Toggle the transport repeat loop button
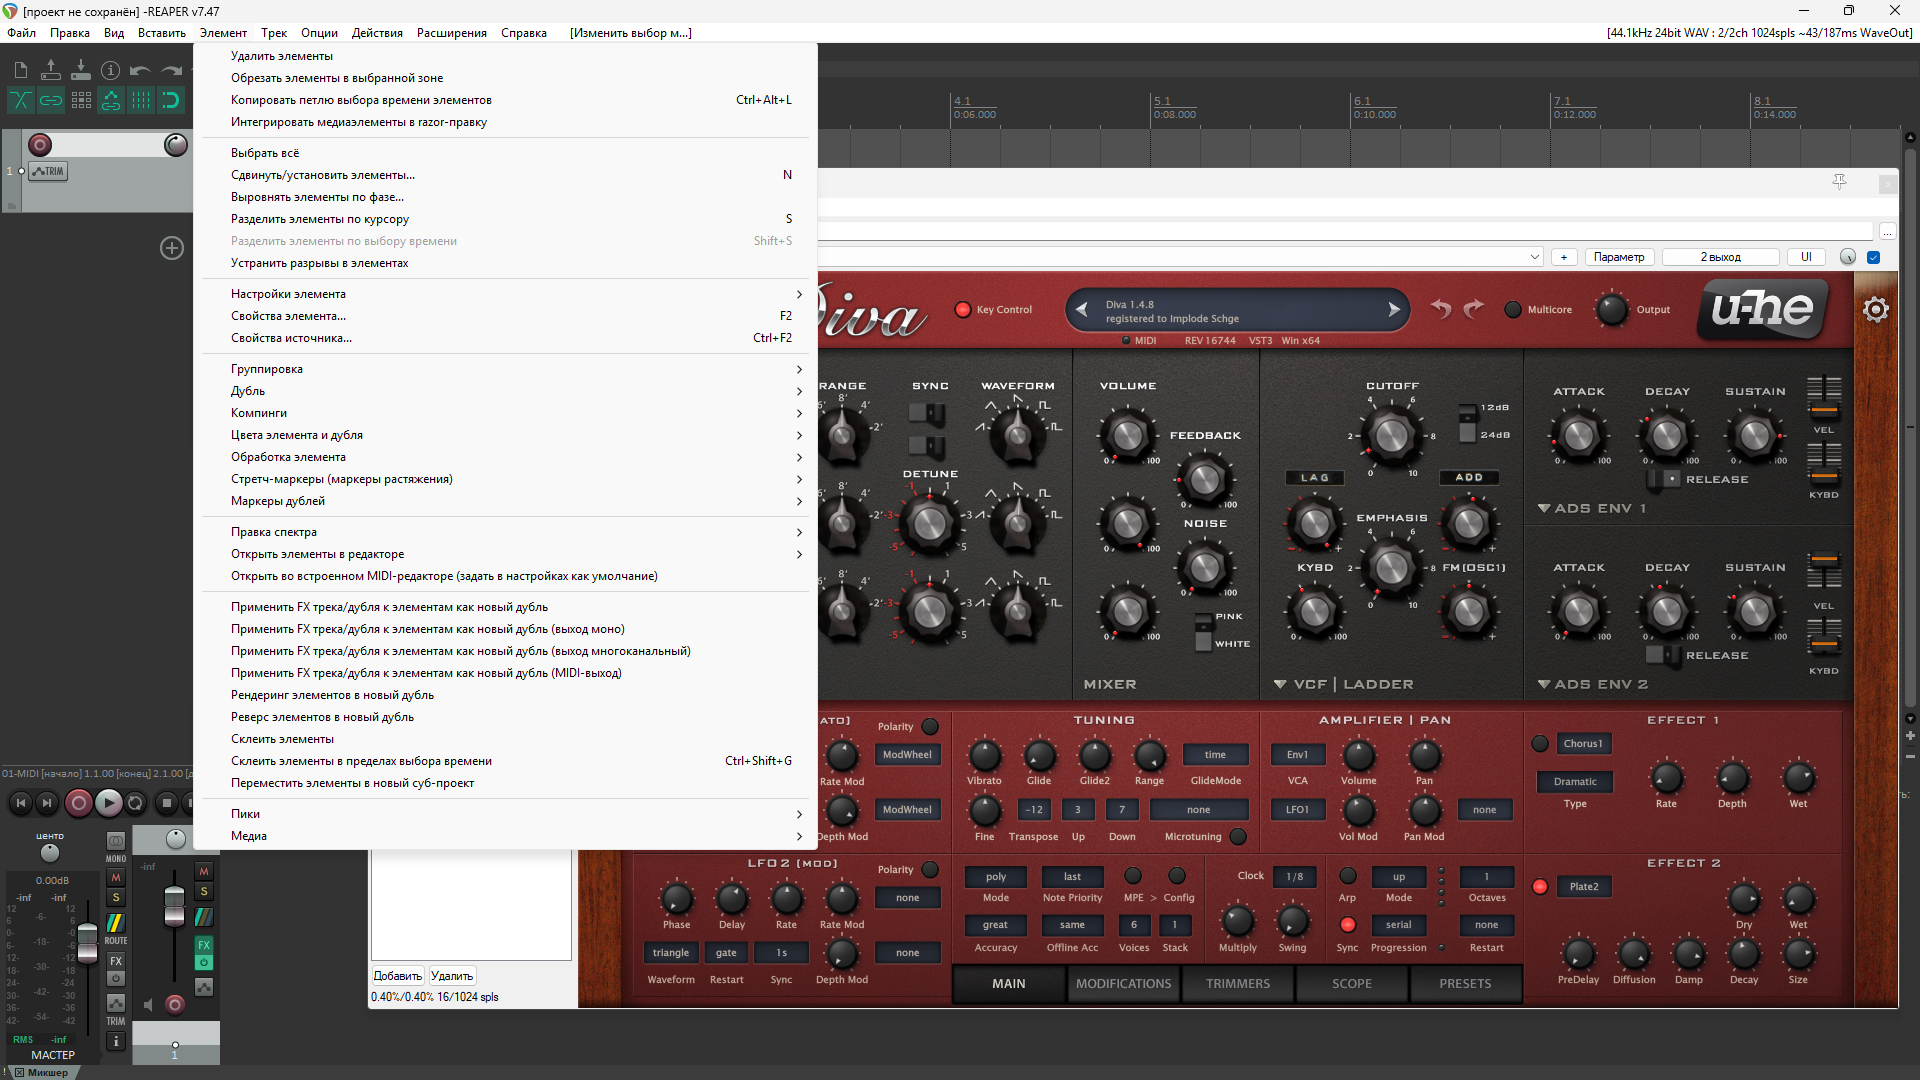The width and height of the screenshot is (1920, 1080). (136, 802)
